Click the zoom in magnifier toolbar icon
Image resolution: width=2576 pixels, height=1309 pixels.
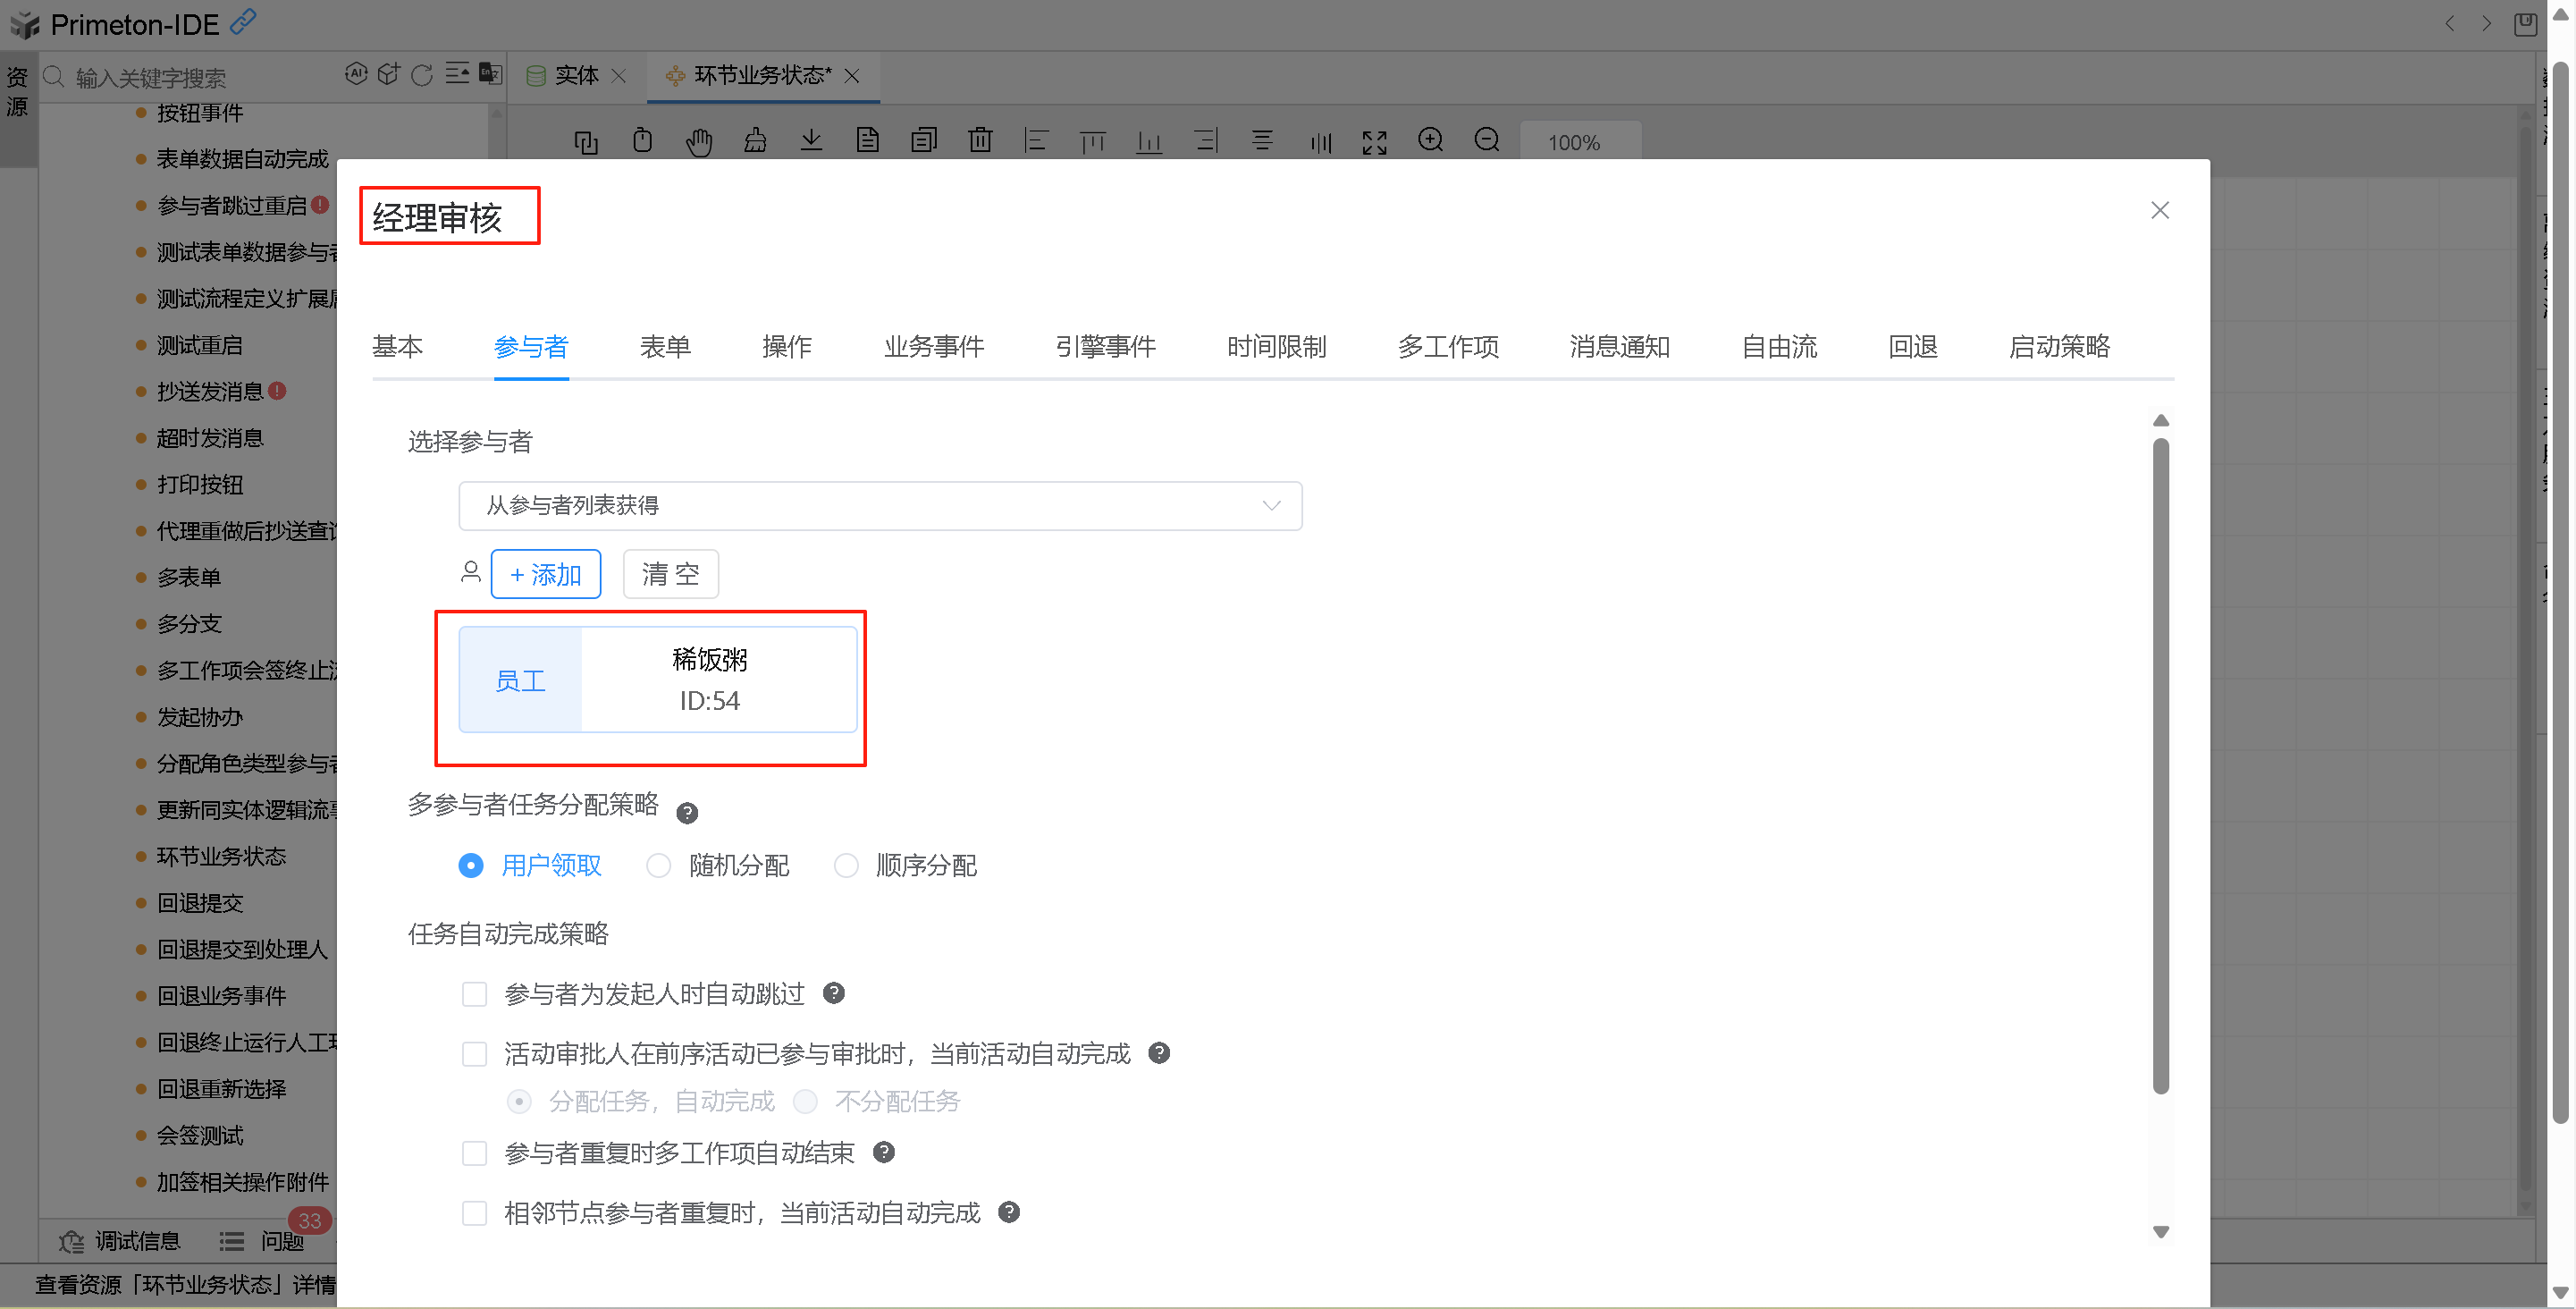point(1430,141)
